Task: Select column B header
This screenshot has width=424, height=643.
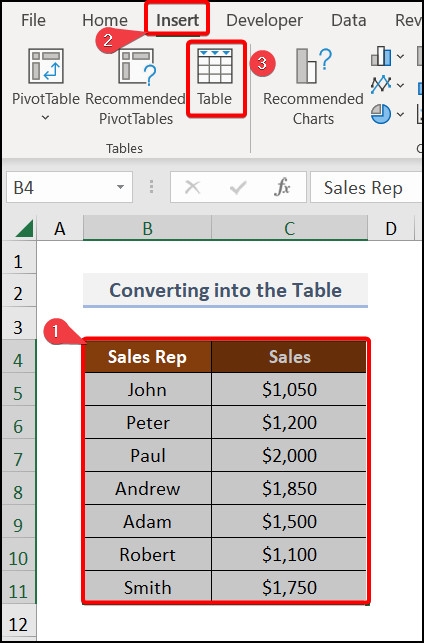Action: pyautogui.click(x=148, y=228)
